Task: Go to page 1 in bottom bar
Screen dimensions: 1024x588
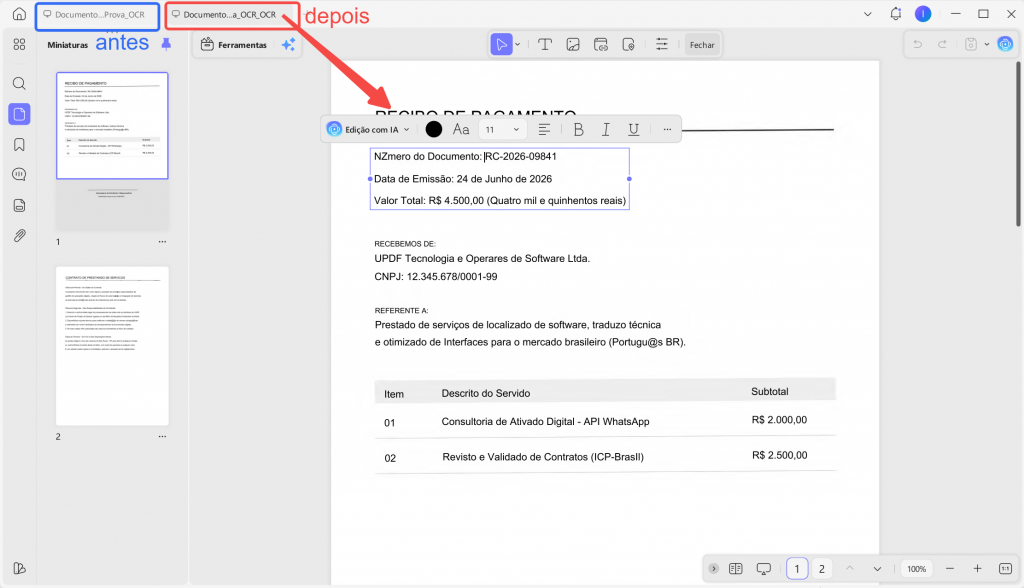Action: click(797, 569)
